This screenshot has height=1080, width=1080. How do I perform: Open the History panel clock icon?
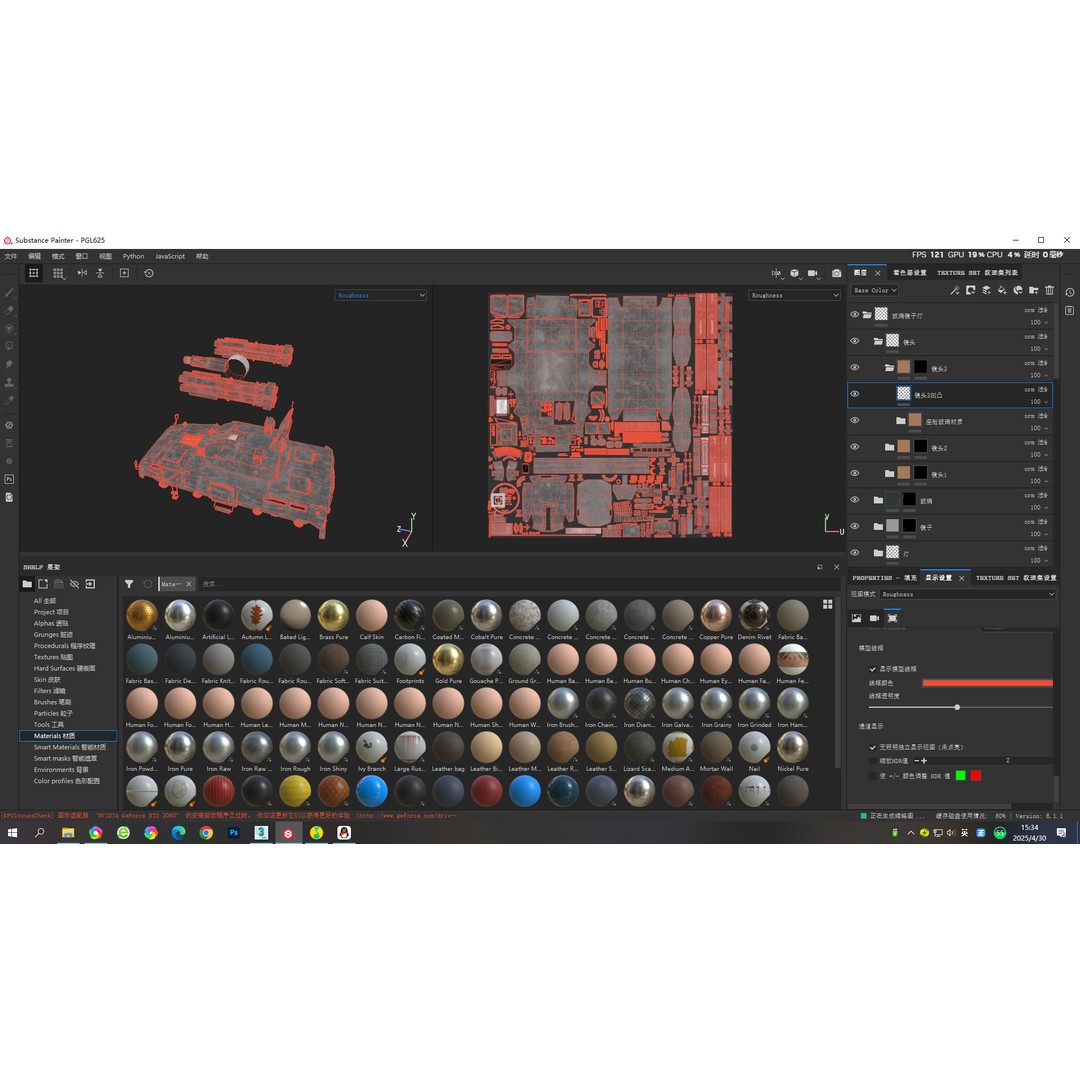[x=1070, y=293]
